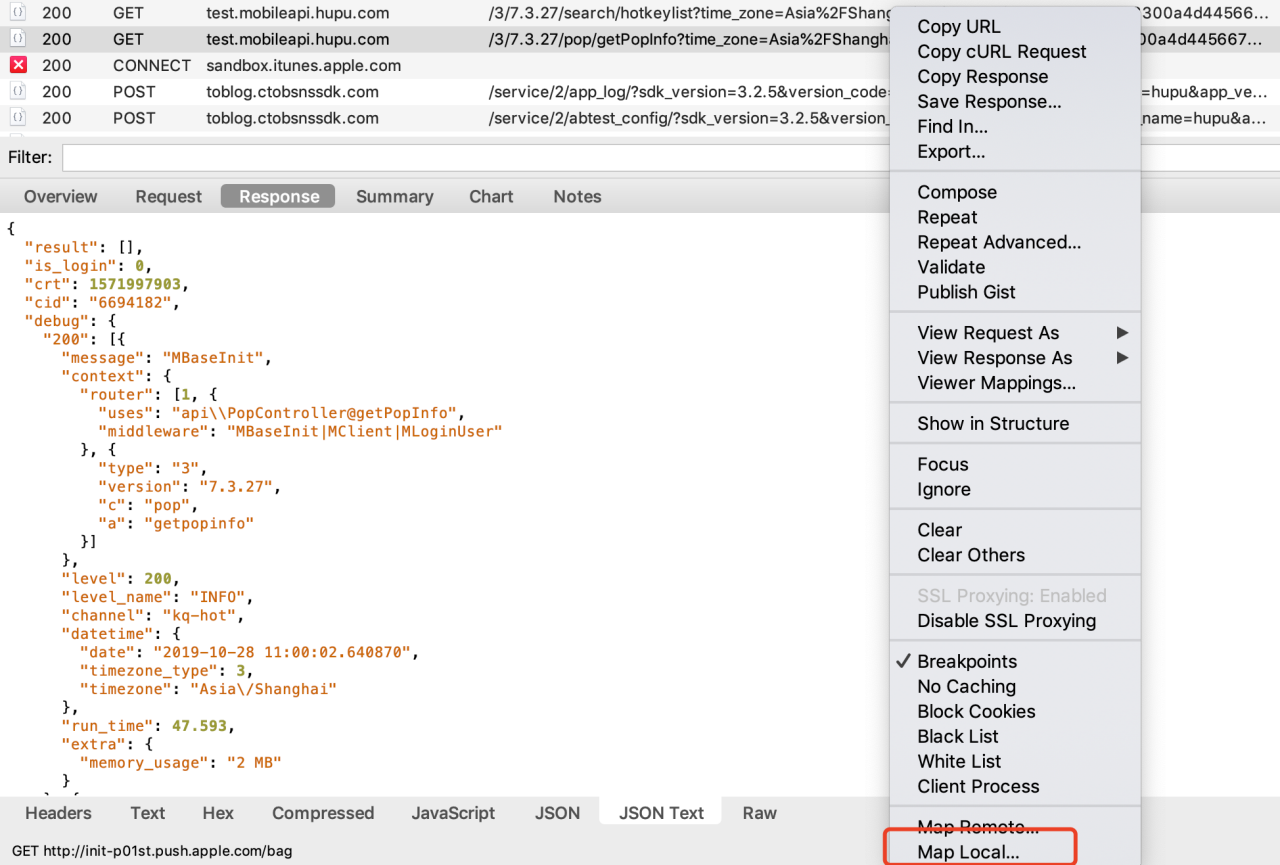Enable Block Cookies option
The height and width of the screenshot is (865, 1280).
(976, 711)
